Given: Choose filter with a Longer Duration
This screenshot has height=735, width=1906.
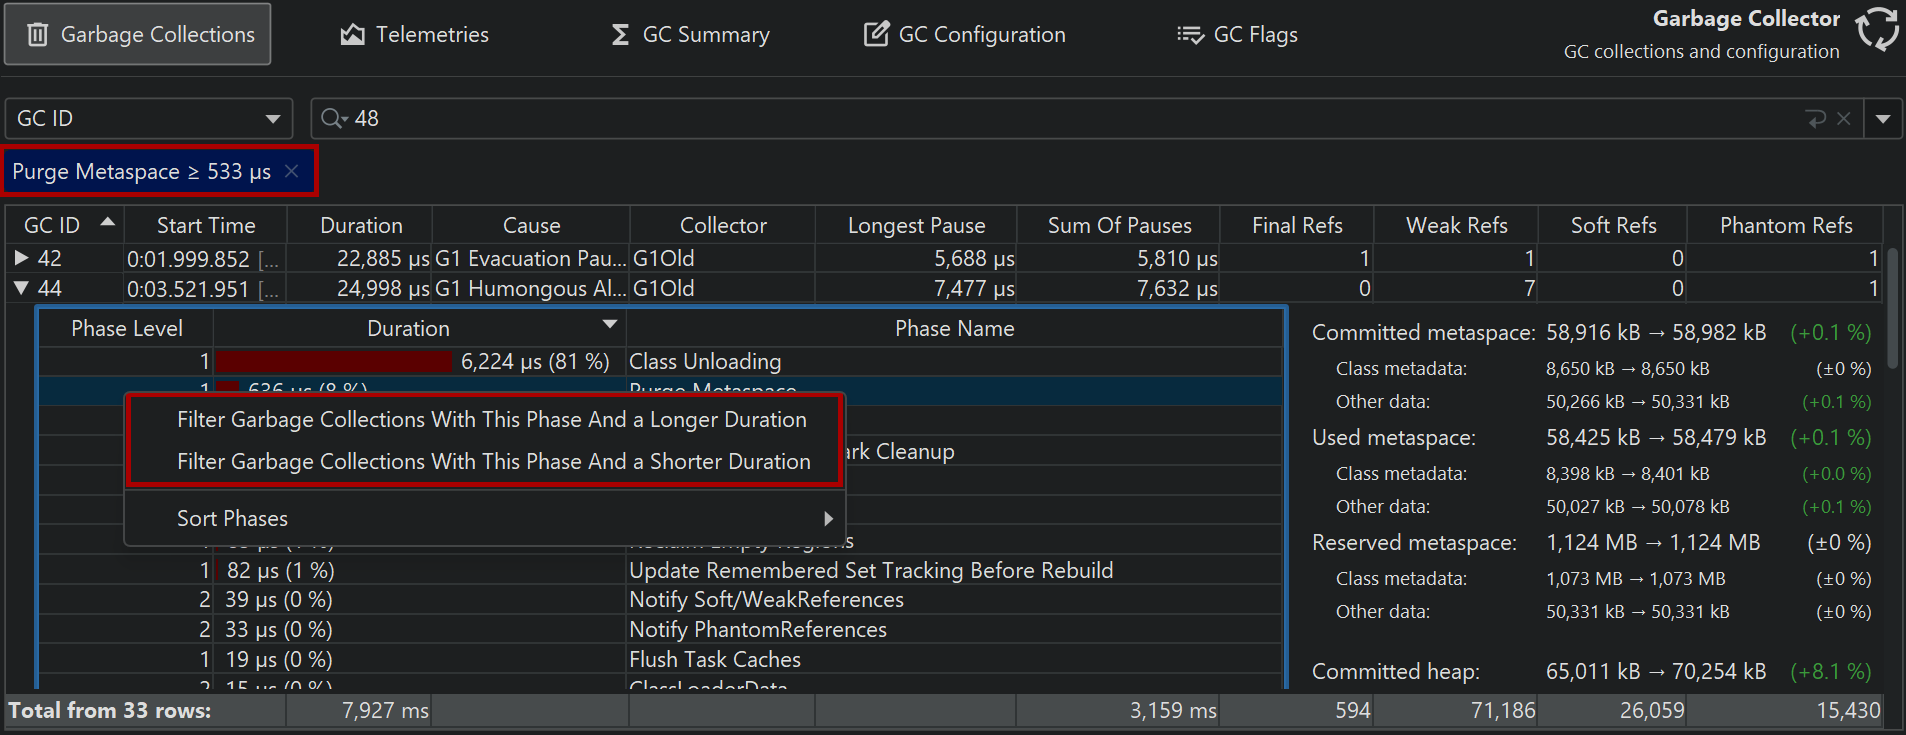Looking at the screenshot, I should click(x=491, y=420).
